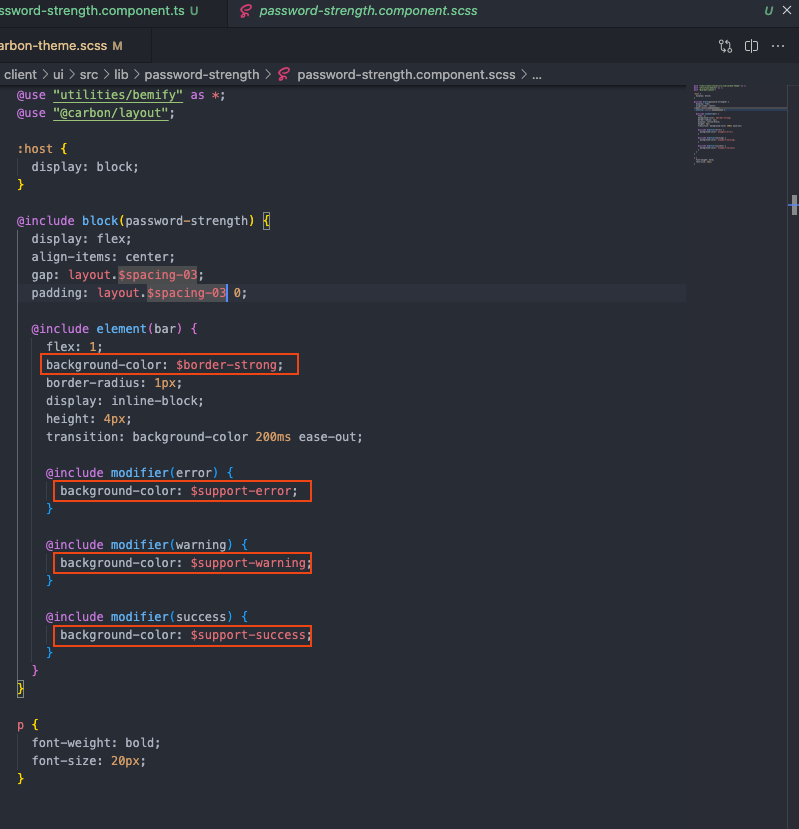Click the breadcrumb Sass file icon
The height and width of the screenshot is (829, 799).
(284, 75)
